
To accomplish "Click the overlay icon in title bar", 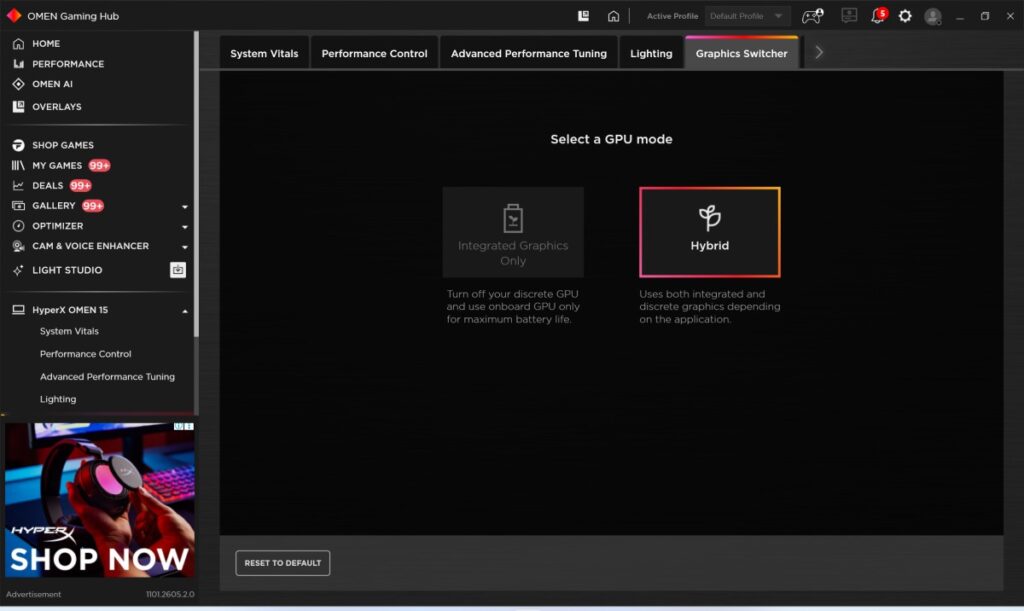I will (583, 16).
